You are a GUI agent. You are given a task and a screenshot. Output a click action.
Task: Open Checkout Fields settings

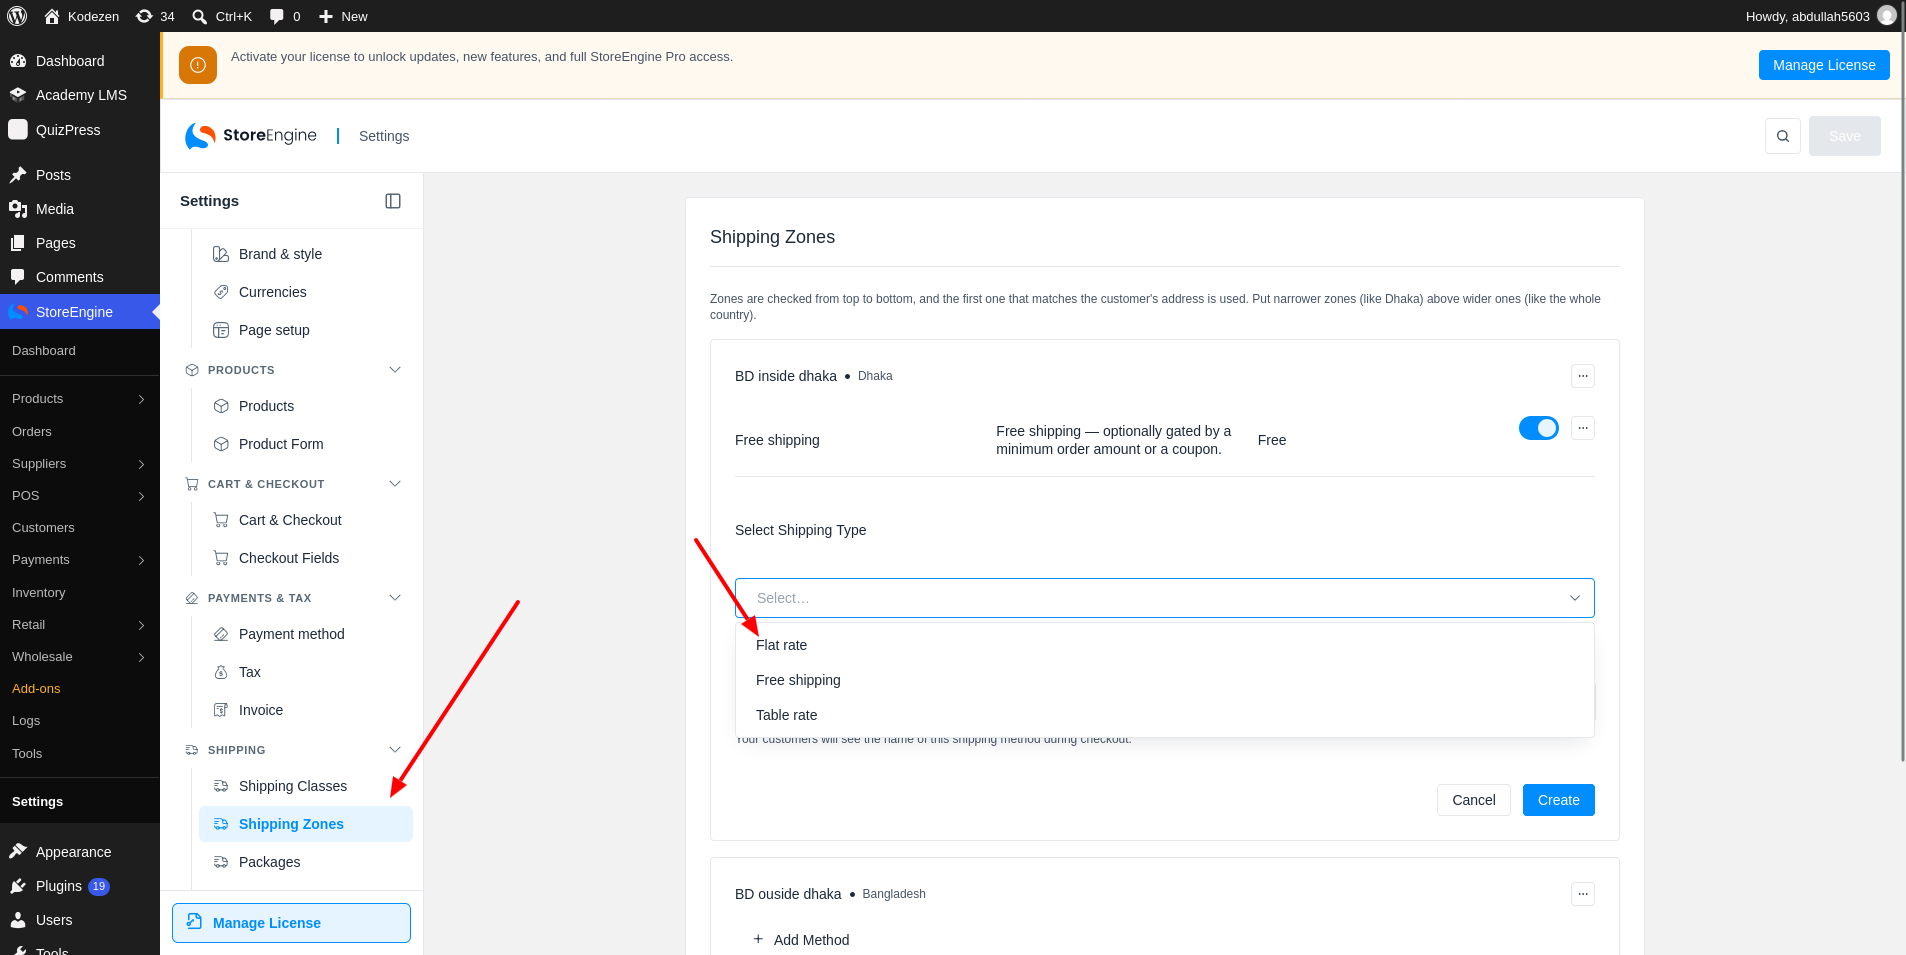pyautogui.click(x=306, y=558)
